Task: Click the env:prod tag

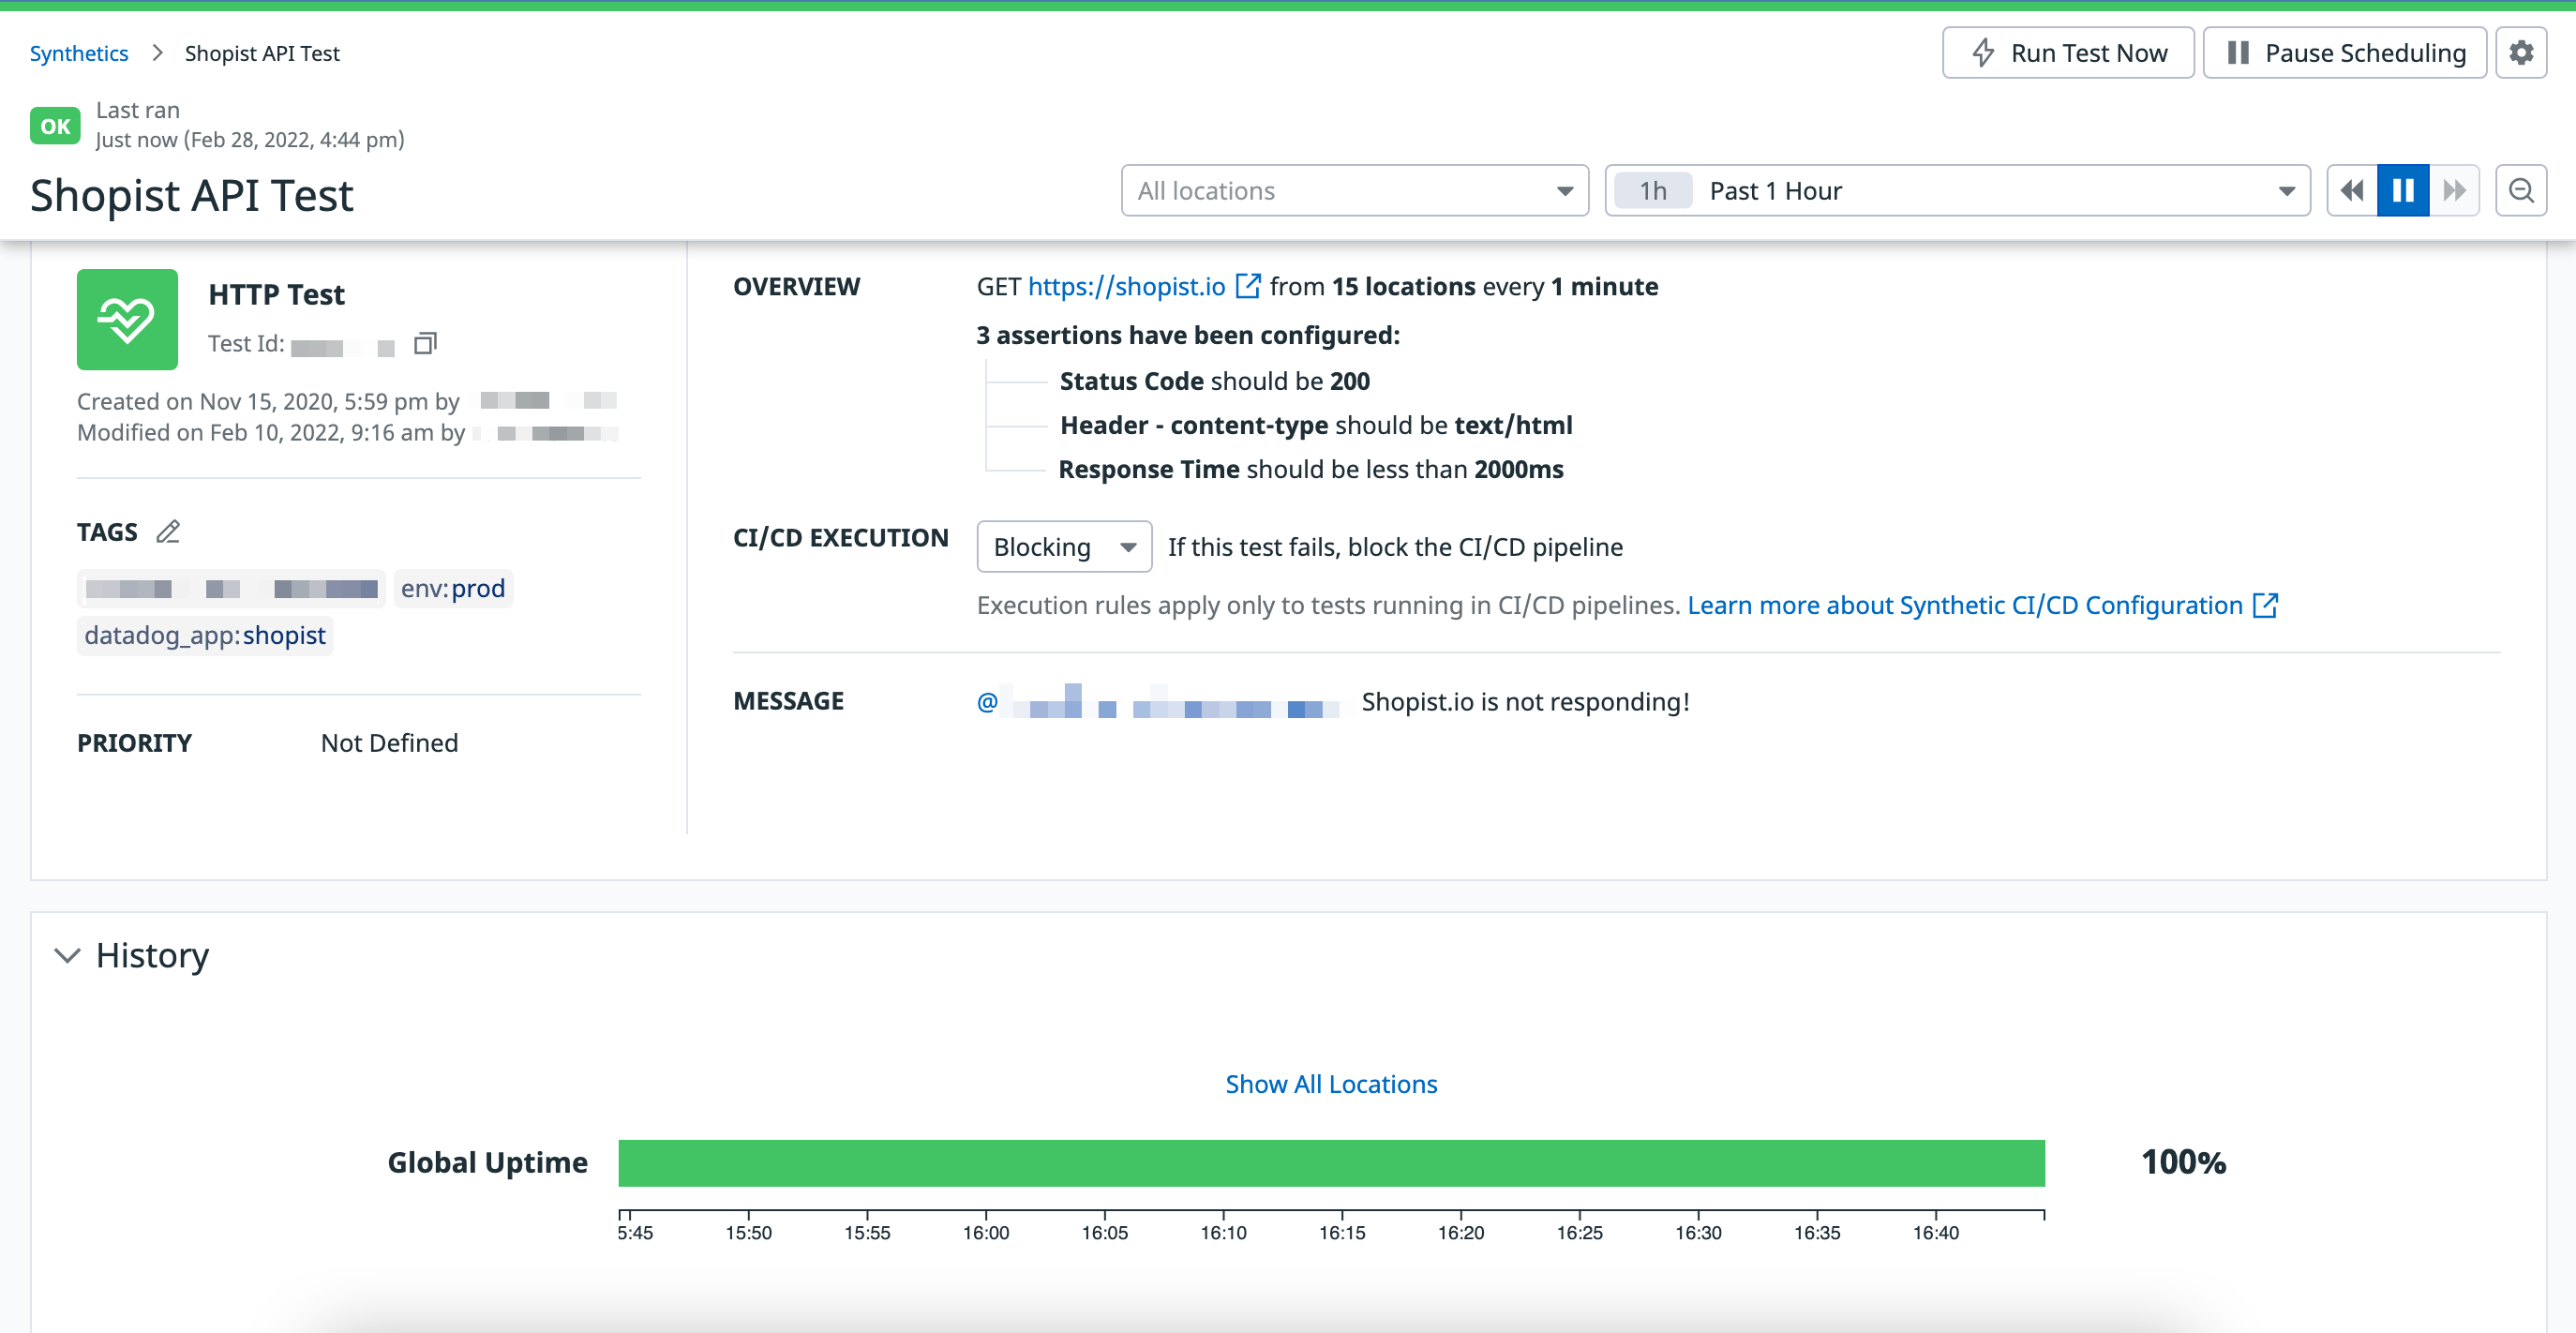Action: click(x=452, y=588)
